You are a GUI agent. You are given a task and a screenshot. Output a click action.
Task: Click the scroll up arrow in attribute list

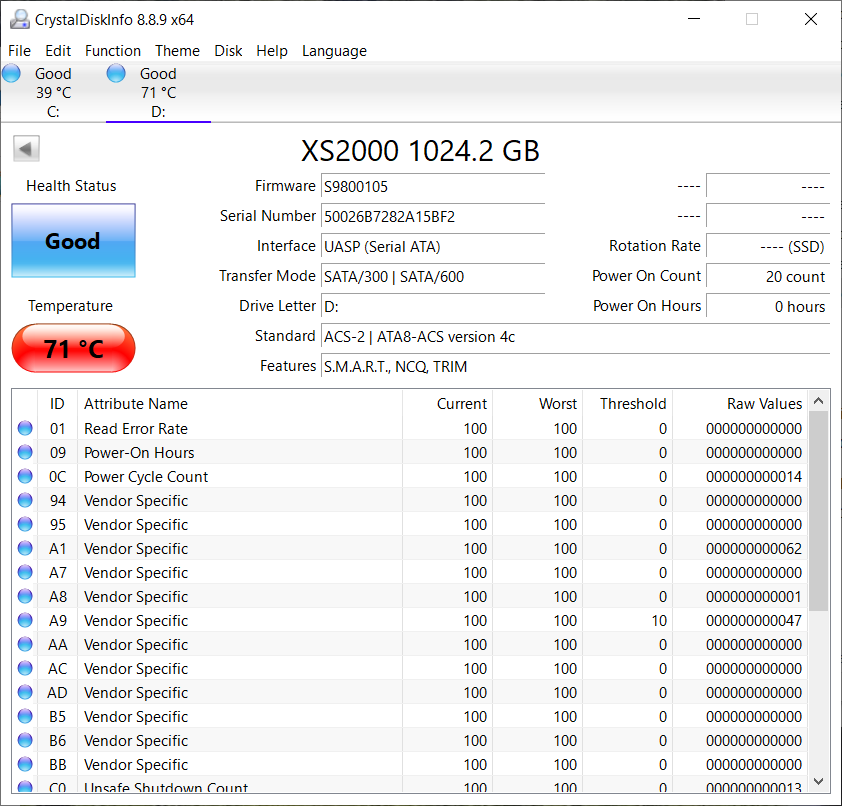(x=818, y=401)
